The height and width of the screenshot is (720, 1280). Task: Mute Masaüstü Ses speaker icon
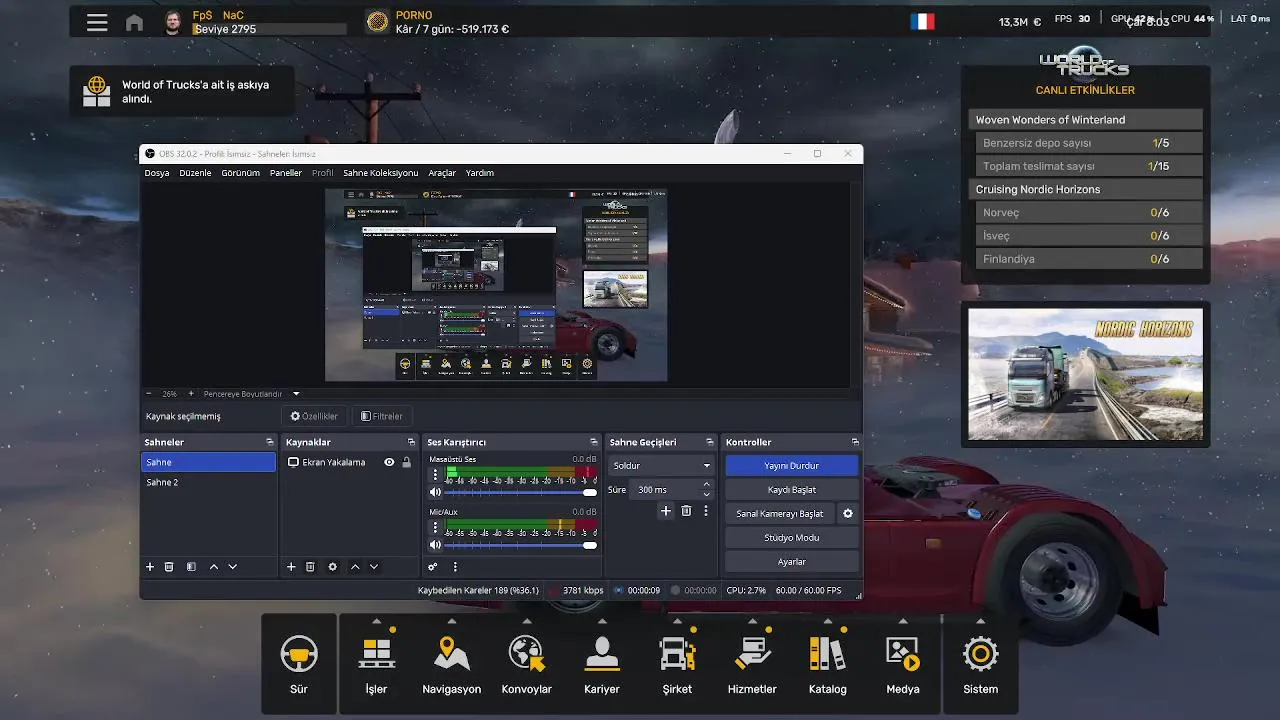435,492
